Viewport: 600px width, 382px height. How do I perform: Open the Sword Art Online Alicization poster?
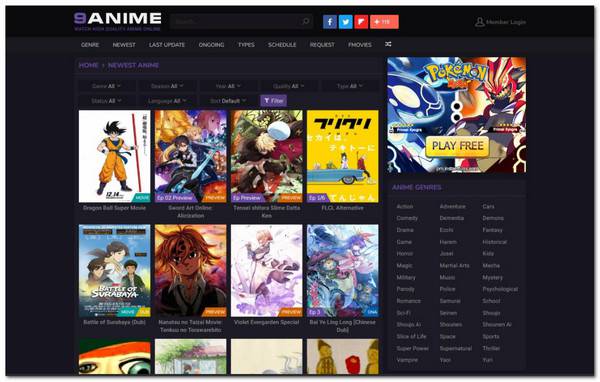[x=191, y=156]
